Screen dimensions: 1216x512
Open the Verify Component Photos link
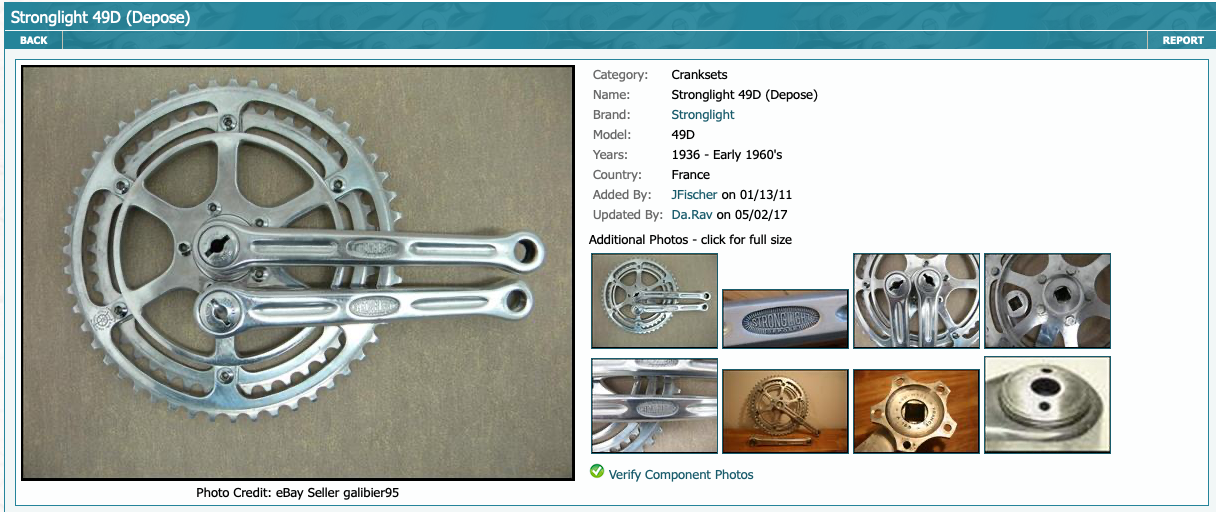click(x=681, y=475)
